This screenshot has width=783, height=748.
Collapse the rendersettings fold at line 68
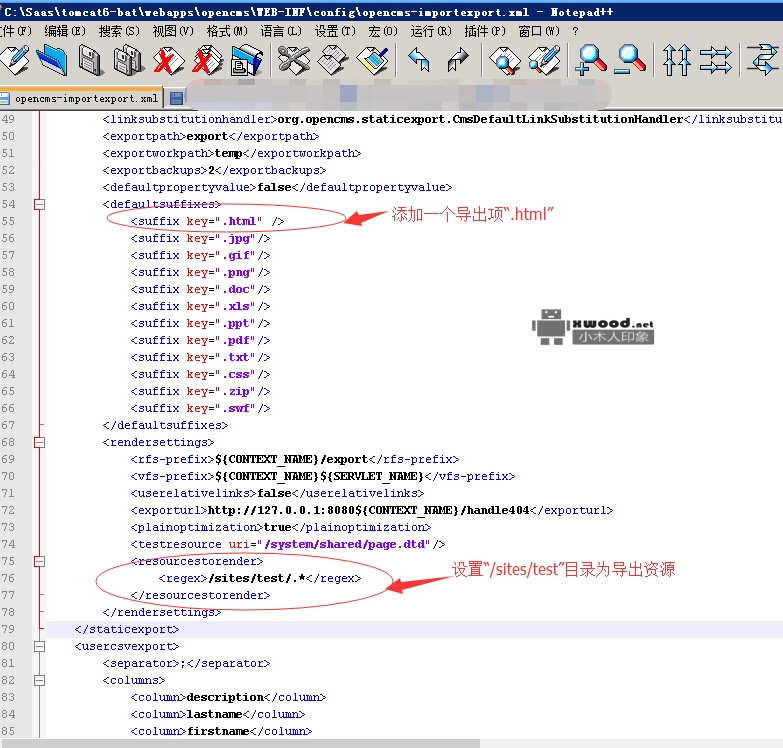[x=39, y=442]
